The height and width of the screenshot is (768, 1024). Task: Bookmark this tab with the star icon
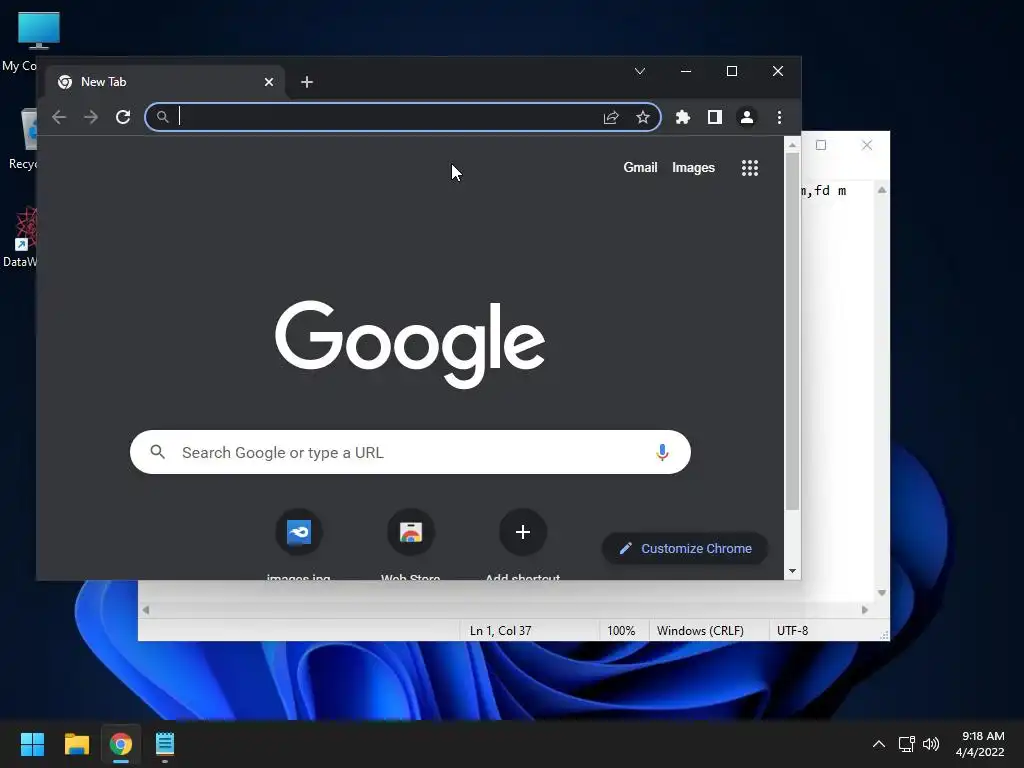(x=643, y=117)
